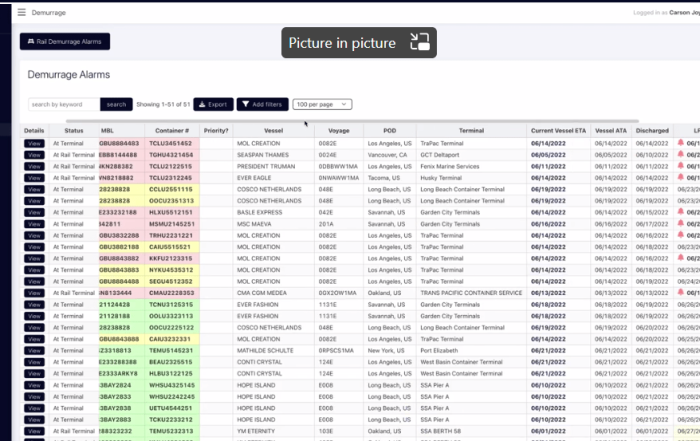Click vessel name MSC MAEVA
Viewport: 700px width, 441px height.
coord(254,224)
